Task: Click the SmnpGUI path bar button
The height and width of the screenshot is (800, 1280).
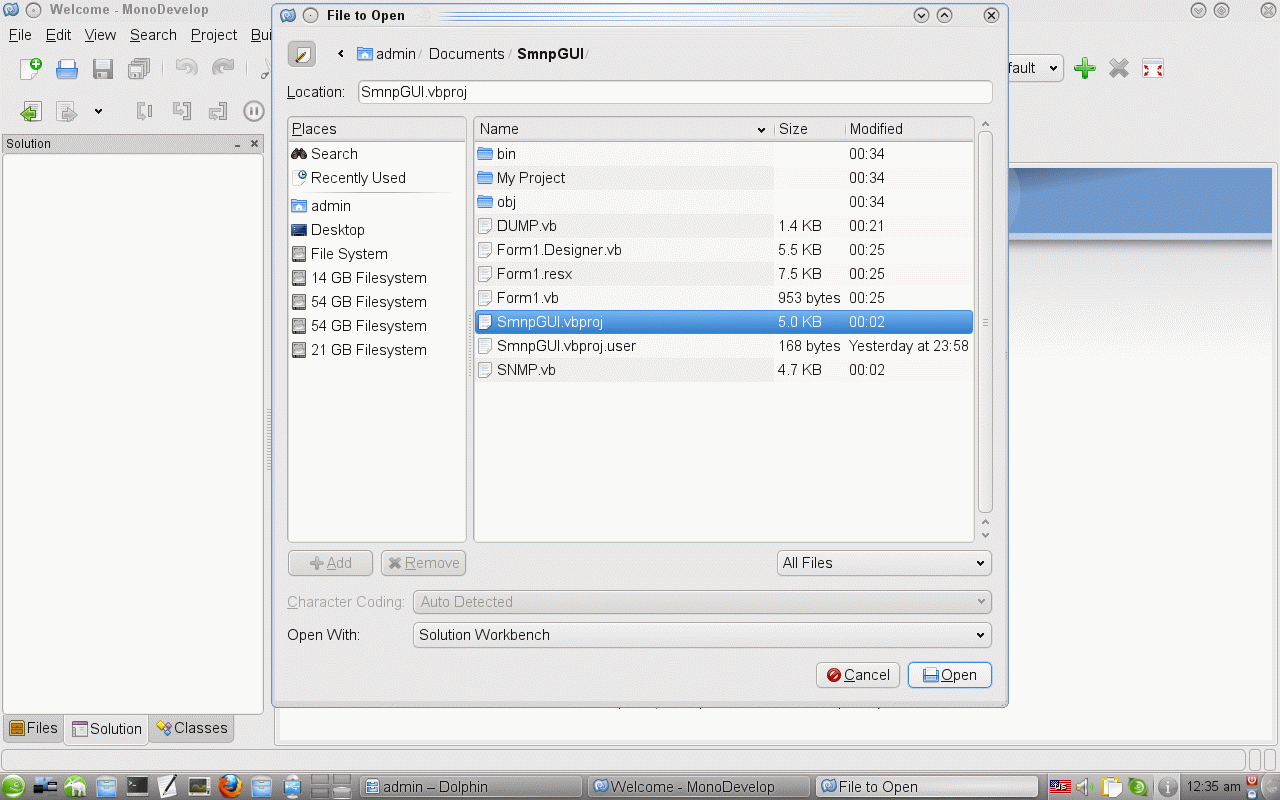Action: click(550, 54)
